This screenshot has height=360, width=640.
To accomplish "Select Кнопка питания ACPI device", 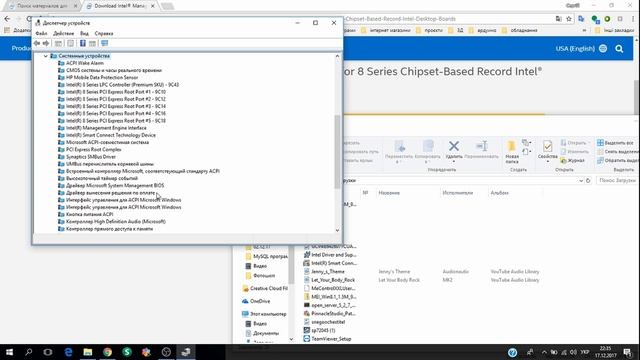I will 89,214.
